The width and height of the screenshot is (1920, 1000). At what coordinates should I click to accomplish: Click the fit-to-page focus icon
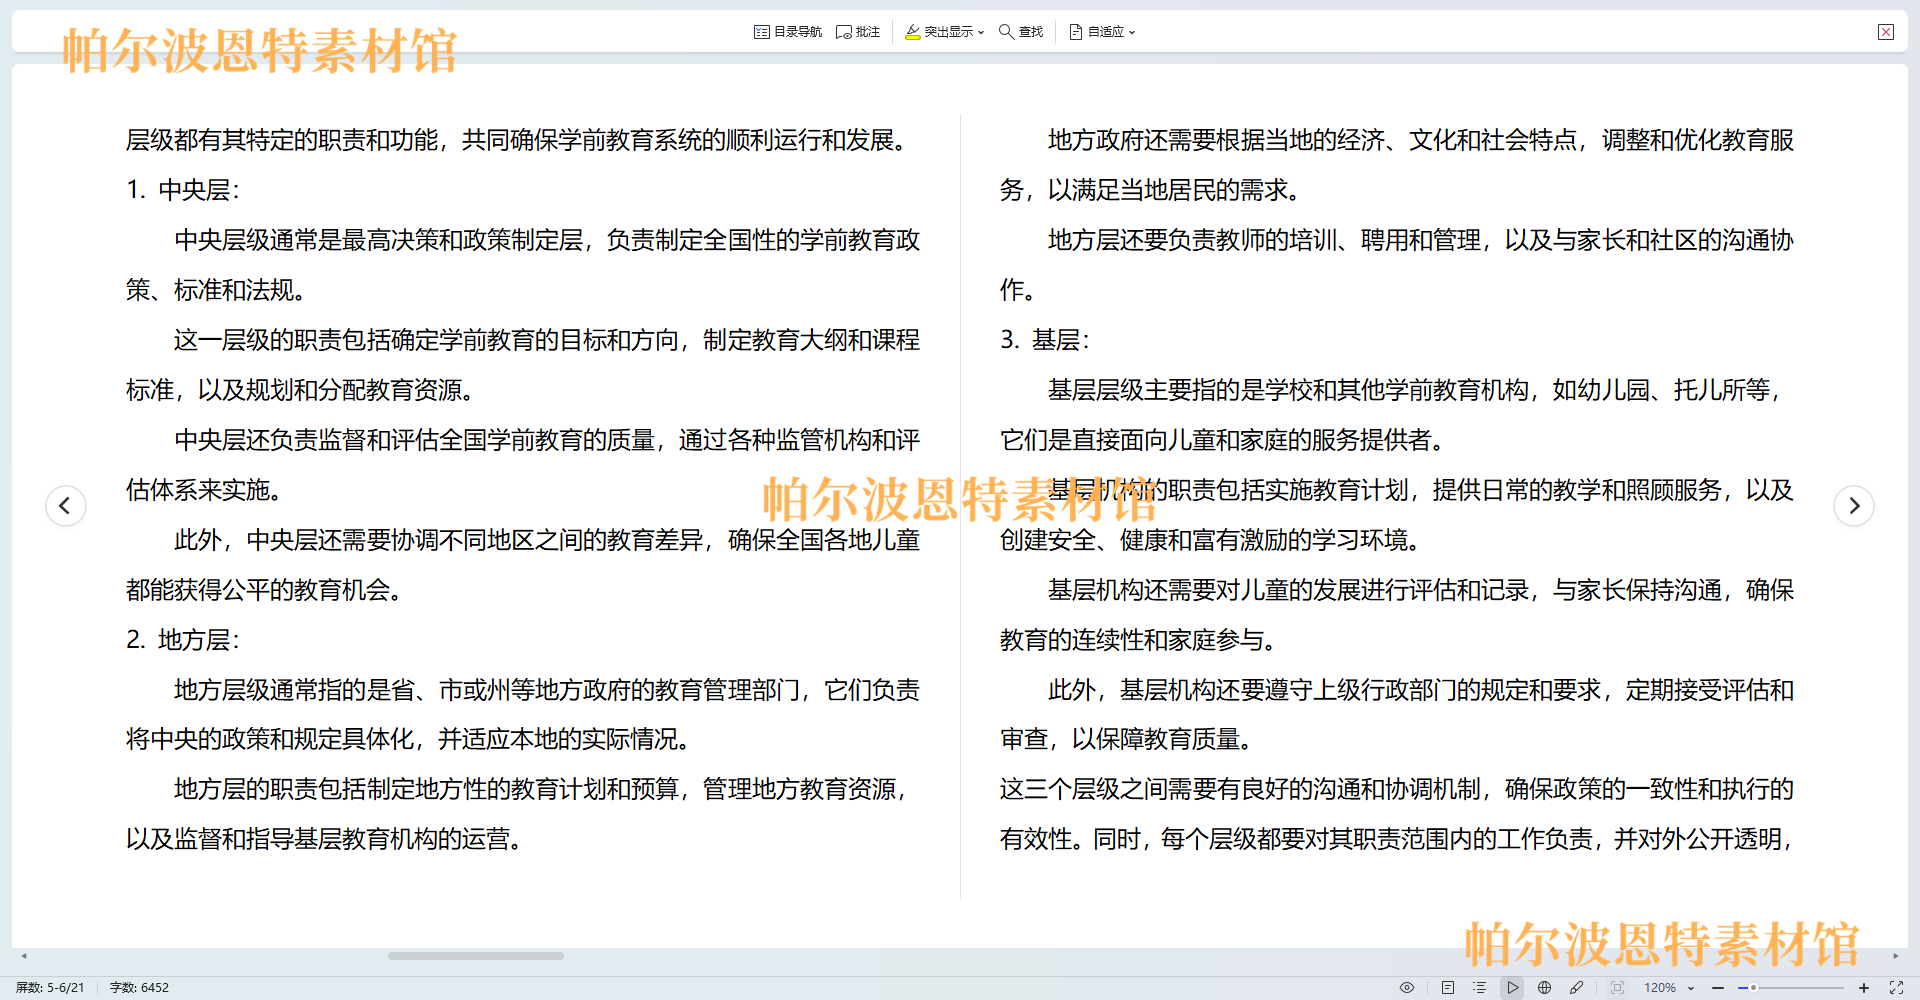(1617, 988)
